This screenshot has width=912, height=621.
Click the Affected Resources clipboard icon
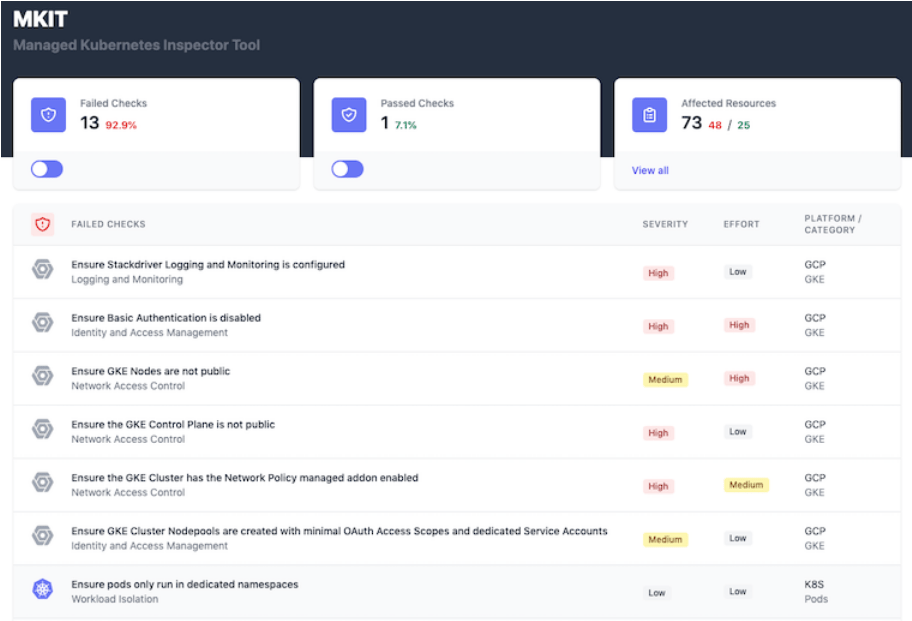pos(649,115)
